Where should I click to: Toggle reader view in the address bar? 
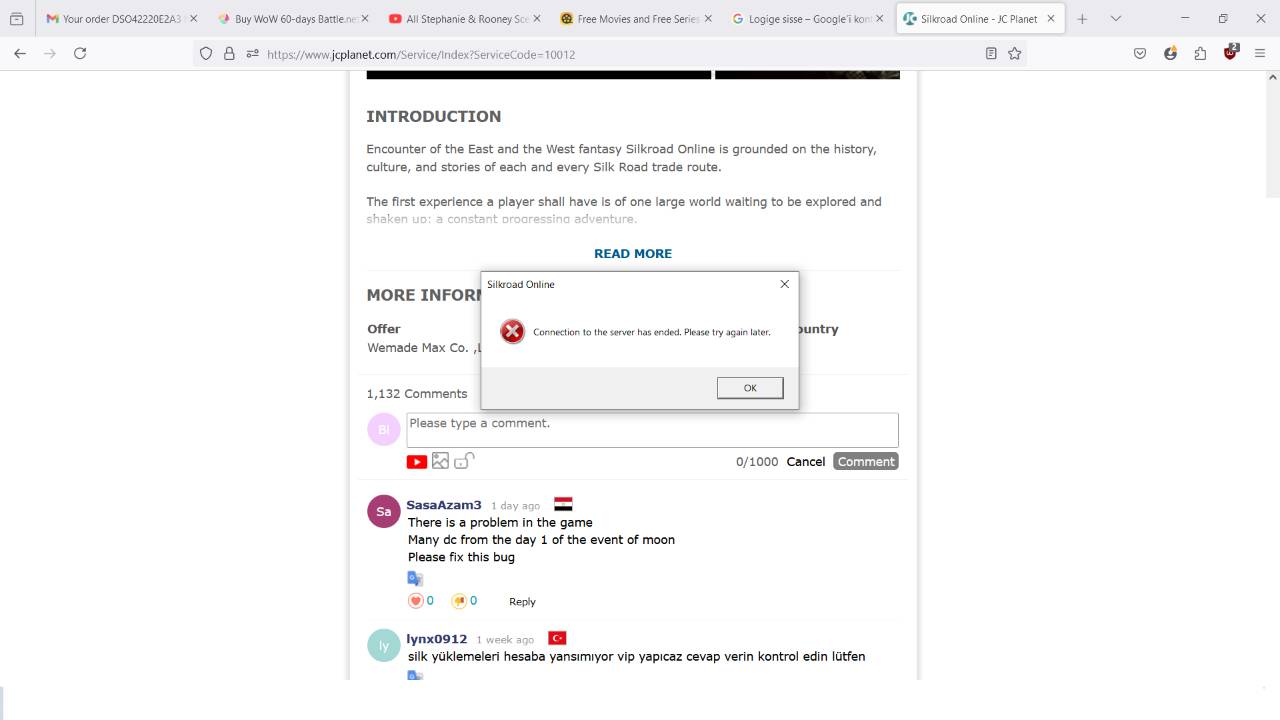pos(991,54)
